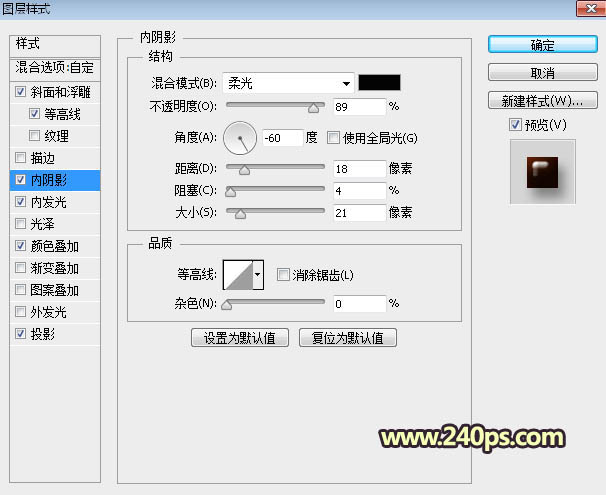Click 复位为默认值 button
The image size is (606, 495).
click(348, 338)
